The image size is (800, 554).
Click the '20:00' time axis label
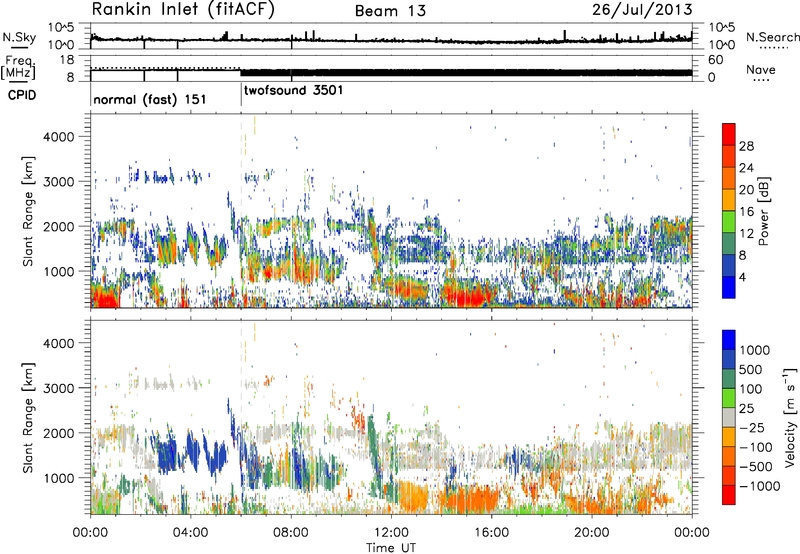592,533
